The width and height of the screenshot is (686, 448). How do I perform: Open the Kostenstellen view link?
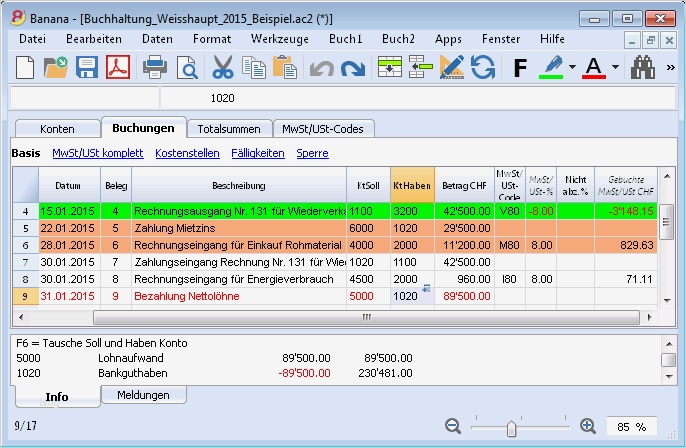tap(187, 153)
